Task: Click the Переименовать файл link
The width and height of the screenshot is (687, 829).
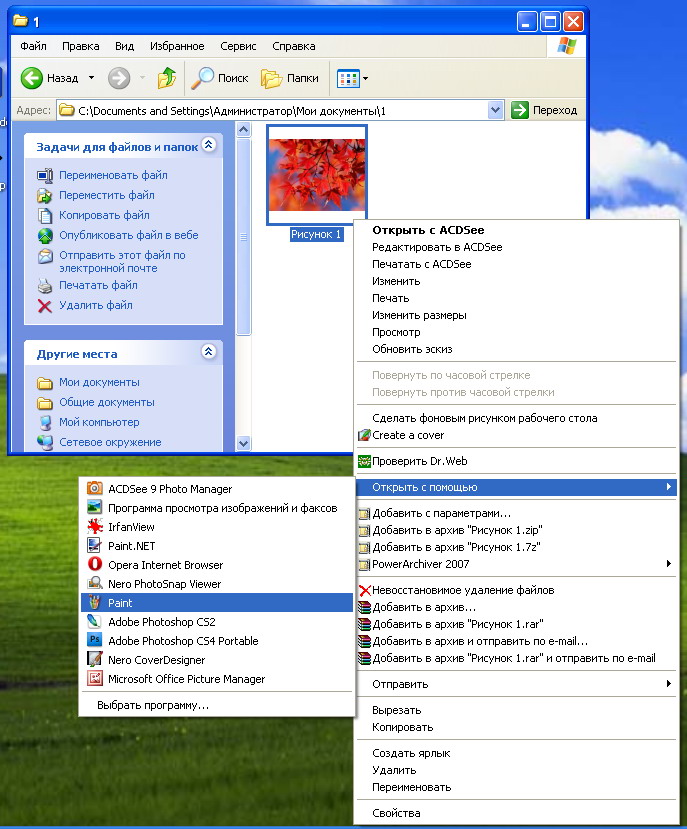Action: coord(112,175)
